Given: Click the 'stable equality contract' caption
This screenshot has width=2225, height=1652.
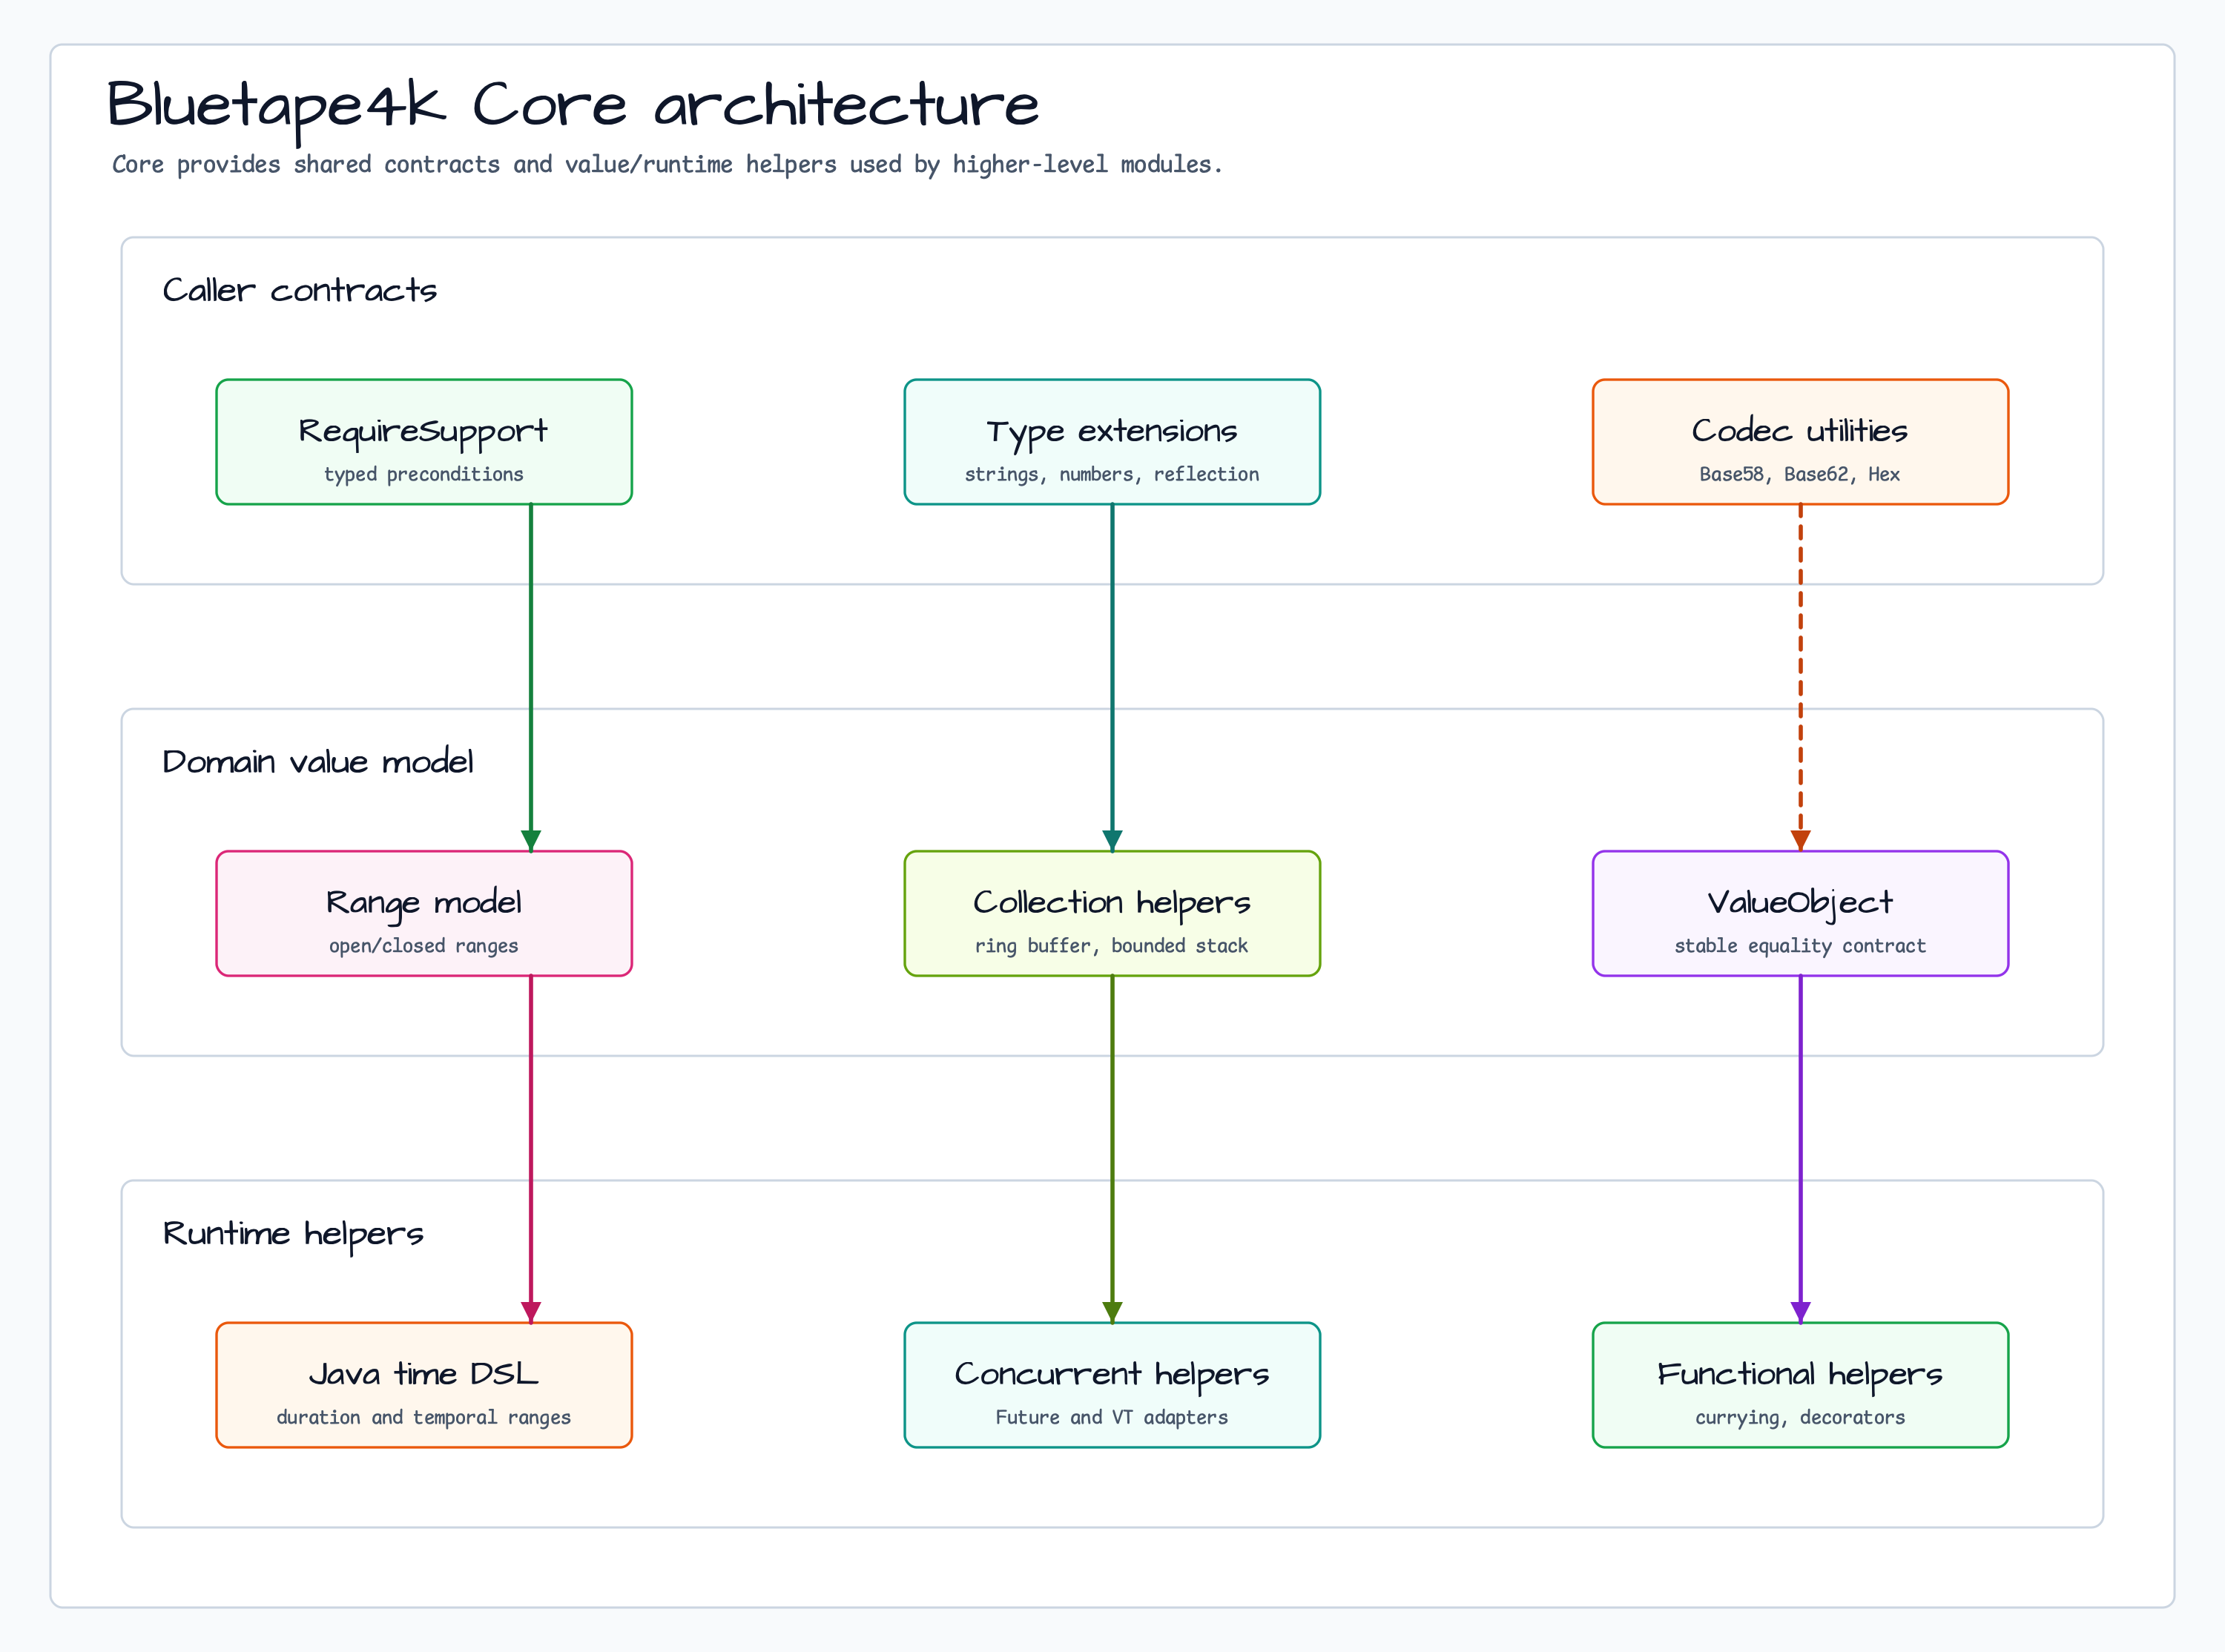Looking at the screenshot, I should point(1800,946).
